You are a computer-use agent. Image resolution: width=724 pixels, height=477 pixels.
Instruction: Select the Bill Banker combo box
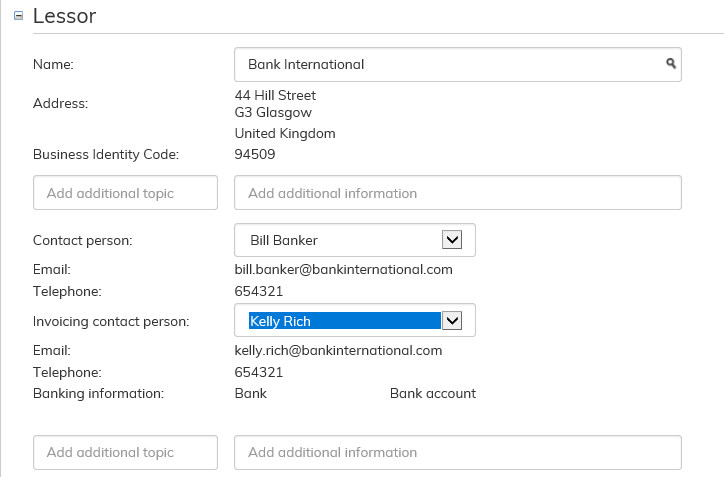(x=340, y=240)
